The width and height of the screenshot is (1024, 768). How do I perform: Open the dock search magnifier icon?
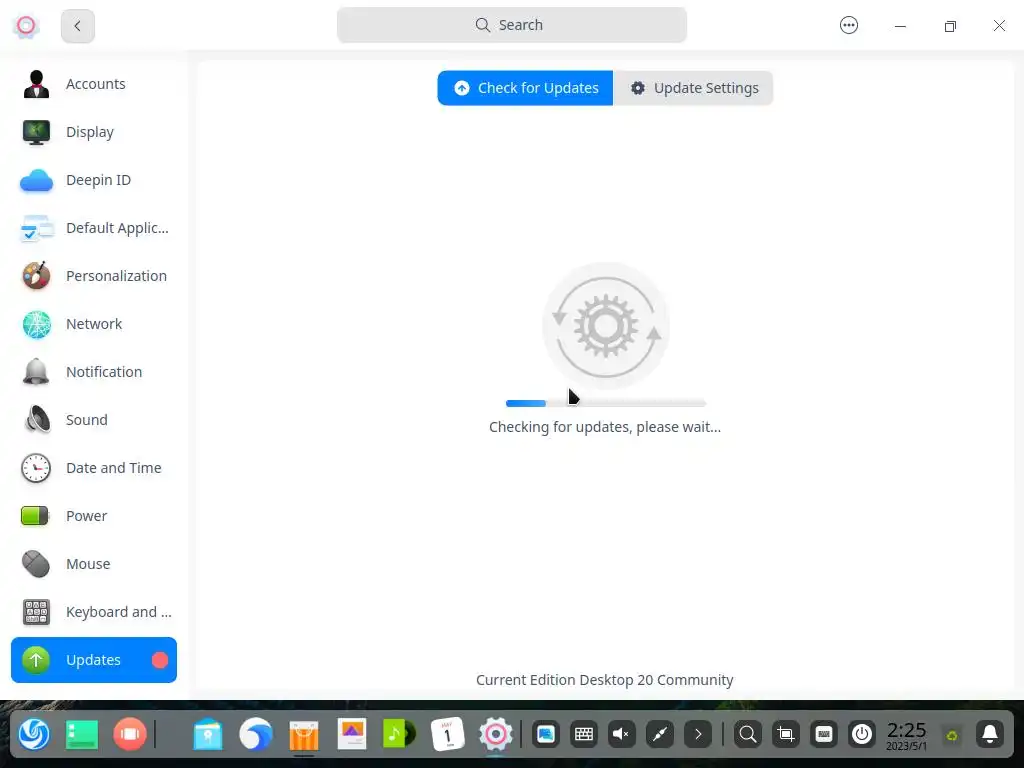[x=748, y=735]
